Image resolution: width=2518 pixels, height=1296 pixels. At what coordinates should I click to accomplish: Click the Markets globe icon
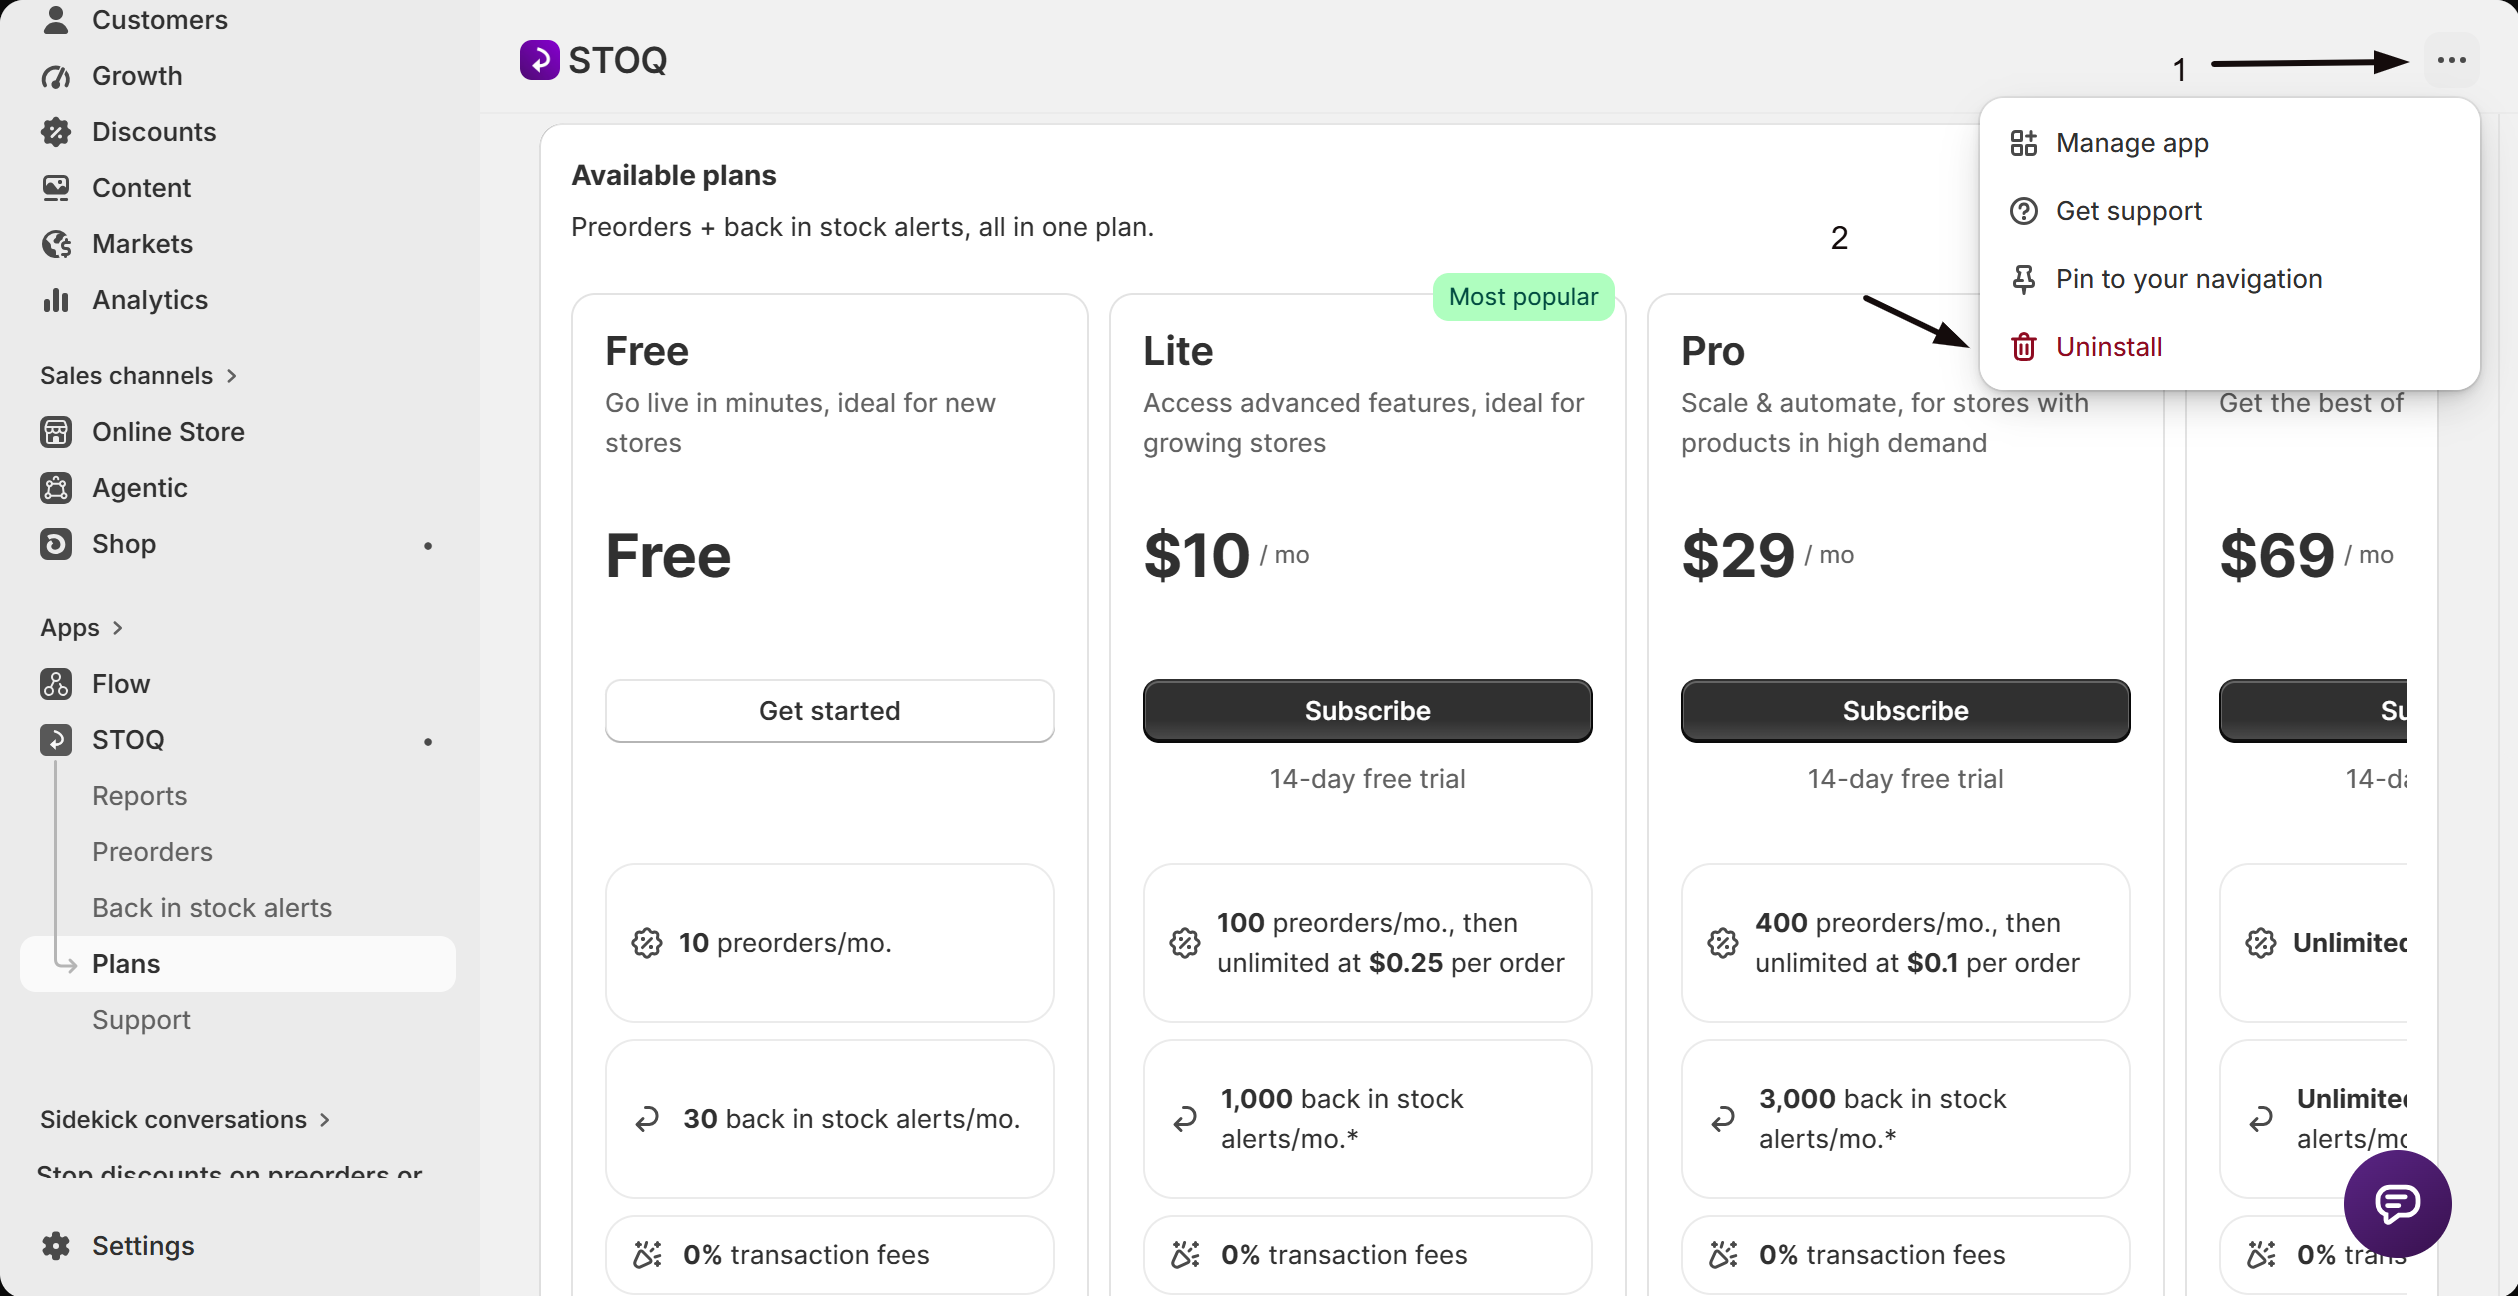click(x=56, y=244)
